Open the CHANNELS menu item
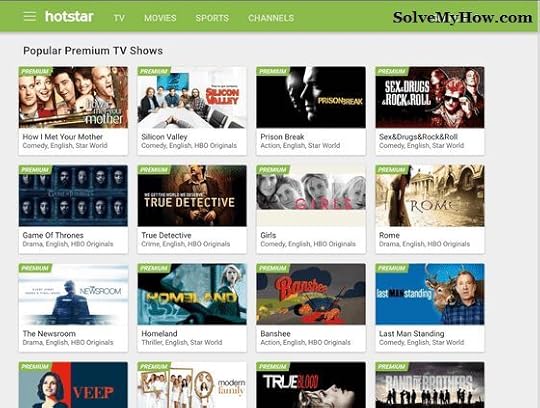 271,18
